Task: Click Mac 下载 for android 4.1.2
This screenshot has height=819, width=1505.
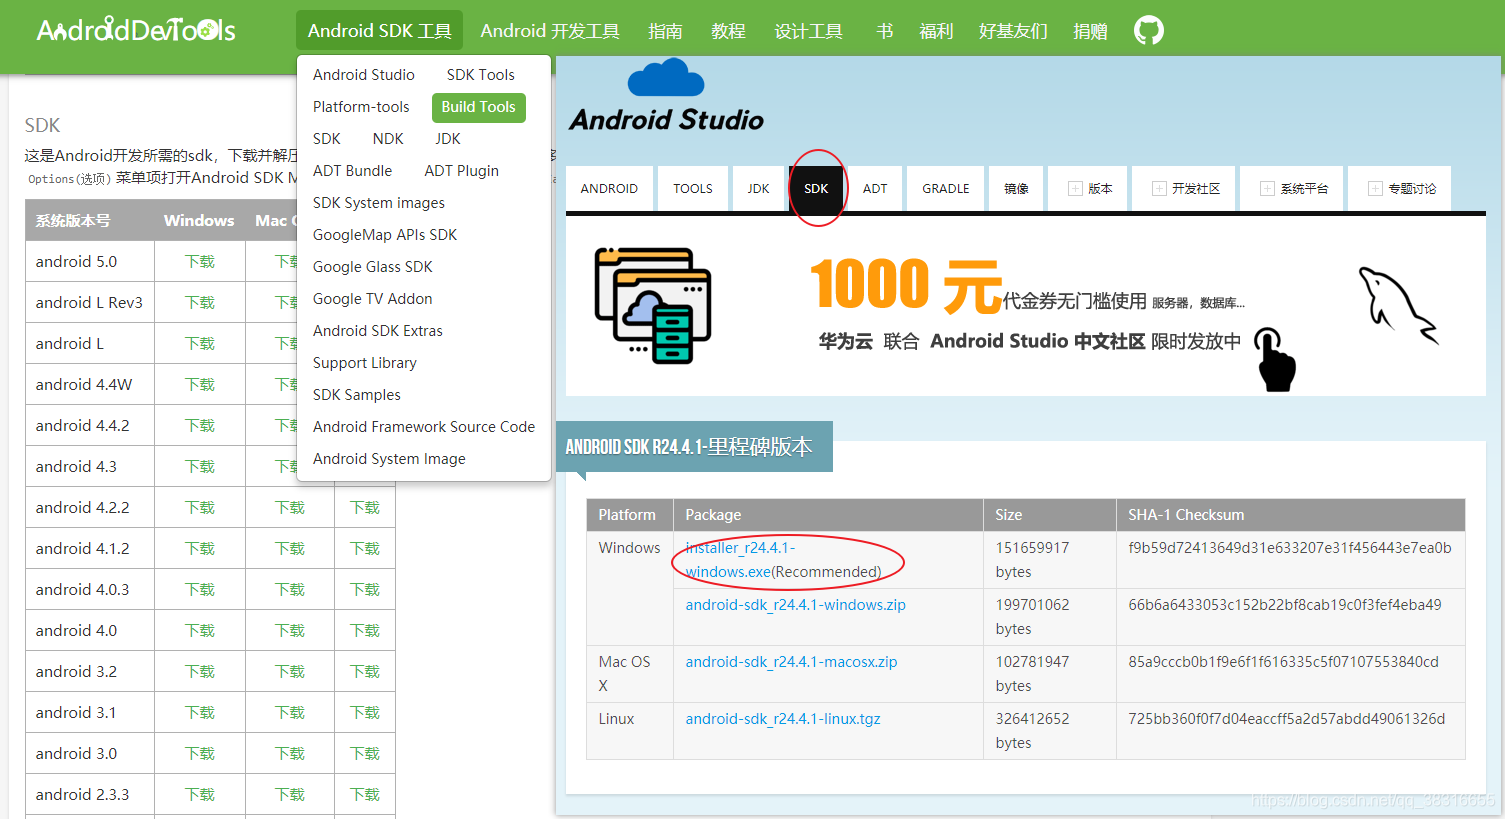Action: pos(290,549)
